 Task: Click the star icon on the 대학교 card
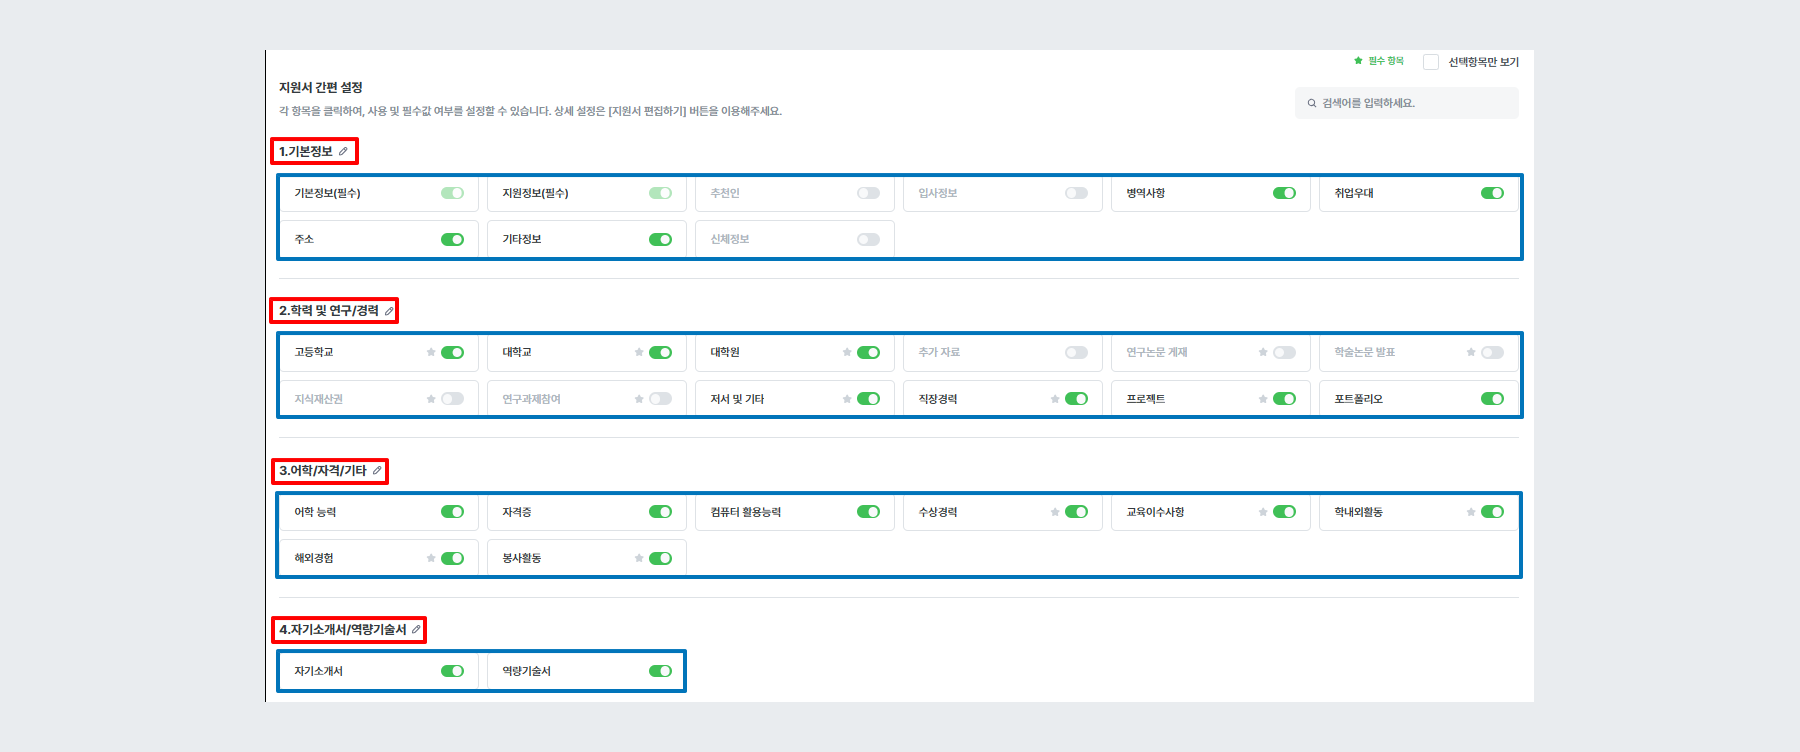[x=639, y=352]
